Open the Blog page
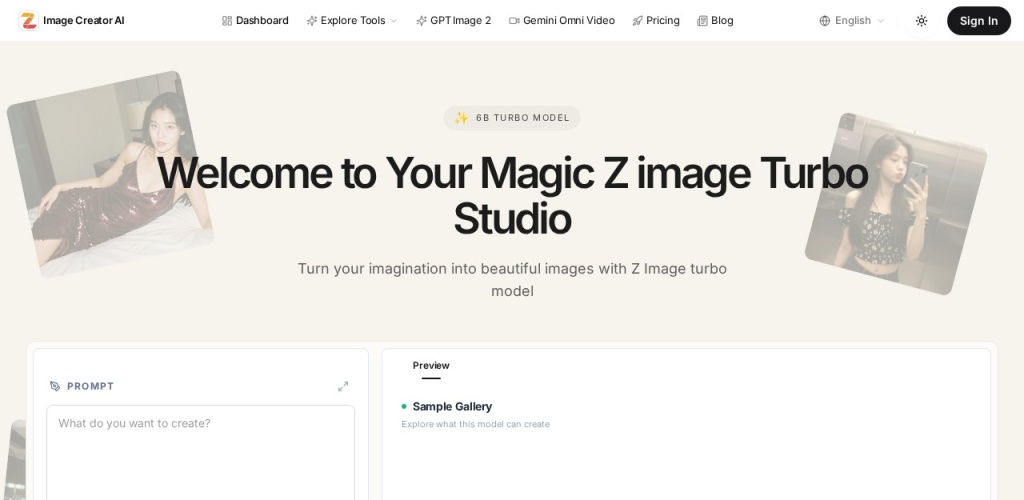 click(x=716, y=21)
